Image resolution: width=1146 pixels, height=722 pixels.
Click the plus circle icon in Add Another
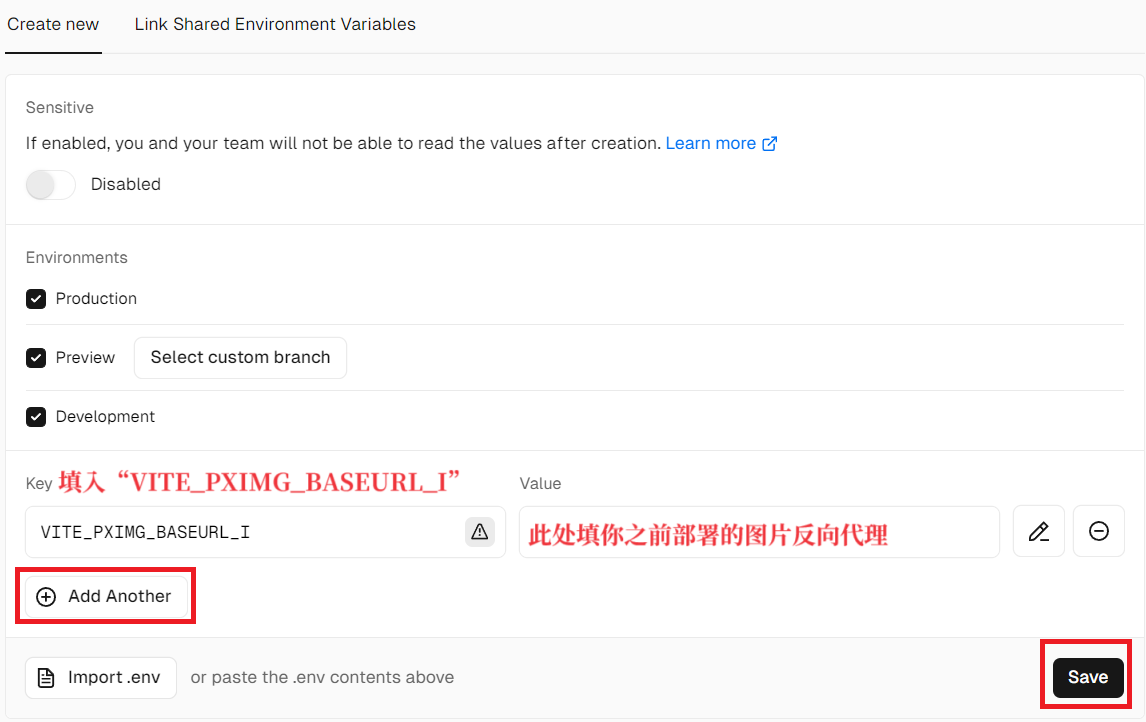46,596
